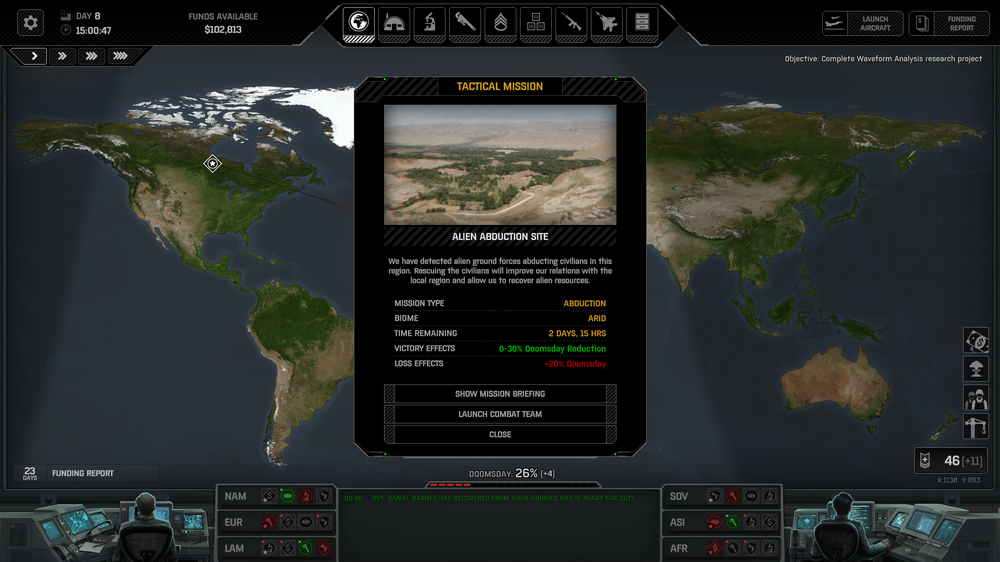
Task: Select the base marker on North America
Action: 212,164
